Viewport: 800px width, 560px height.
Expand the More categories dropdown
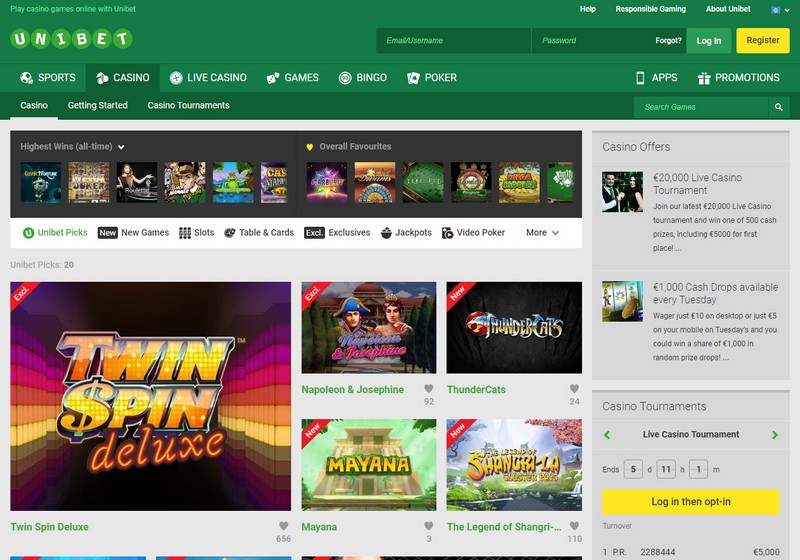pos(542,233)
